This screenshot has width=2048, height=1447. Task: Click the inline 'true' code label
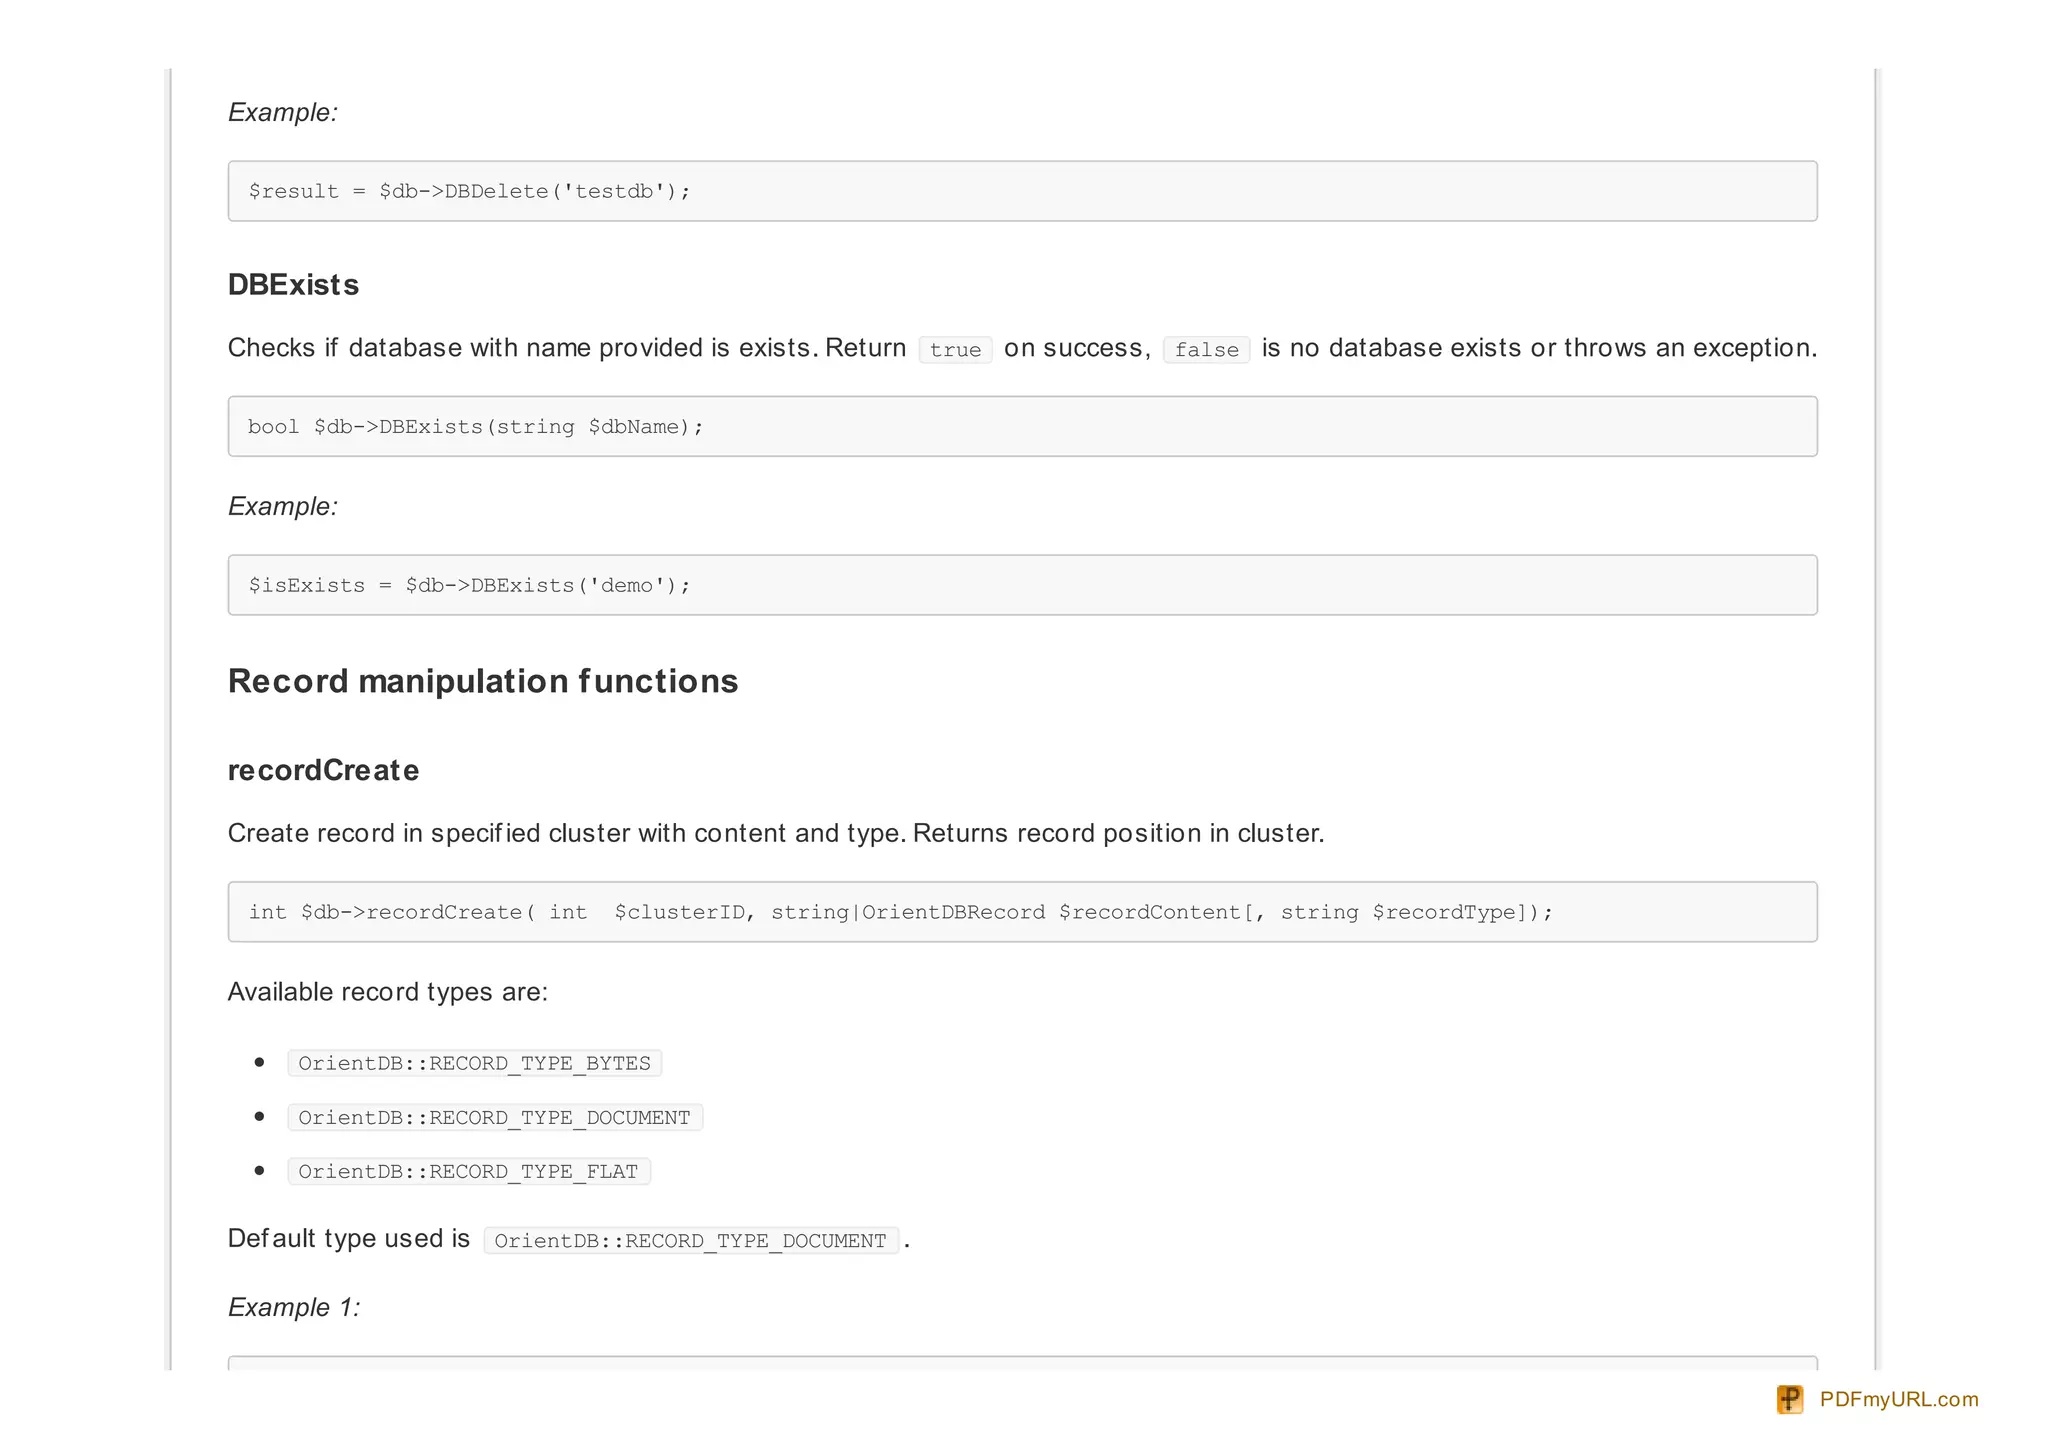point(955,349)
